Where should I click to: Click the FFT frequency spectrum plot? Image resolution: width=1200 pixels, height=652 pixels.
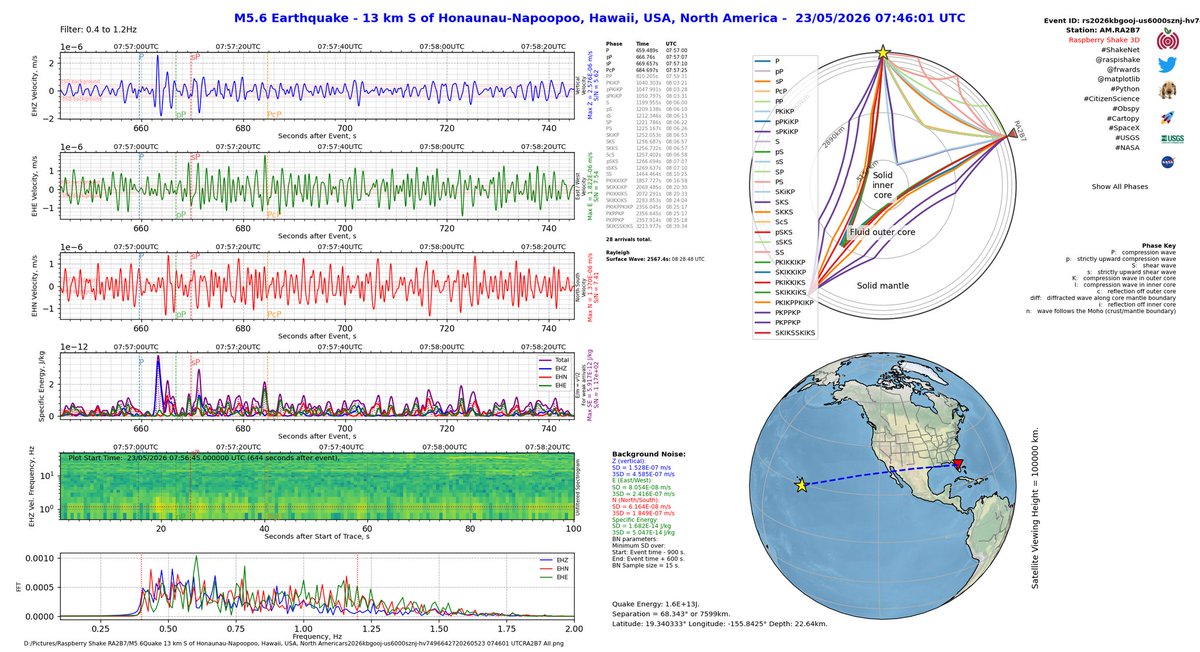[x=317, y=586]
